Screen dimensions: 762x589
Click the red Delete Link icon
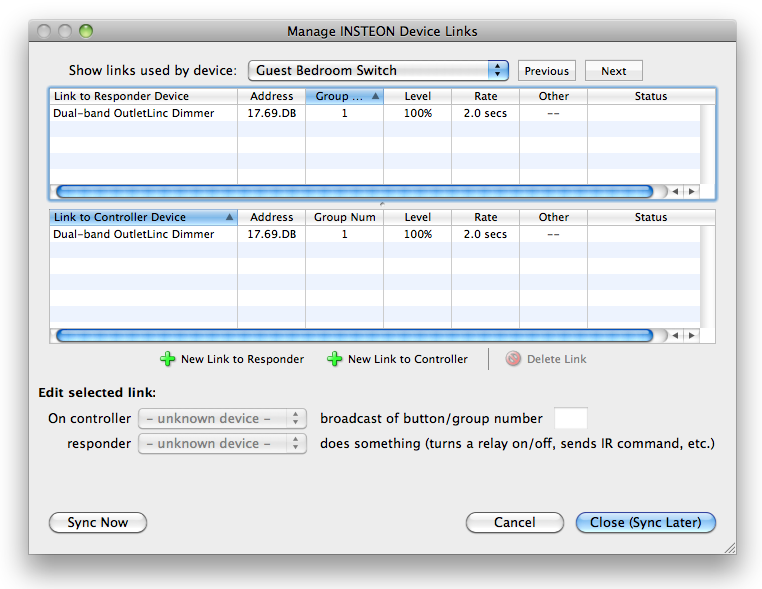click(x=513, y=359)
